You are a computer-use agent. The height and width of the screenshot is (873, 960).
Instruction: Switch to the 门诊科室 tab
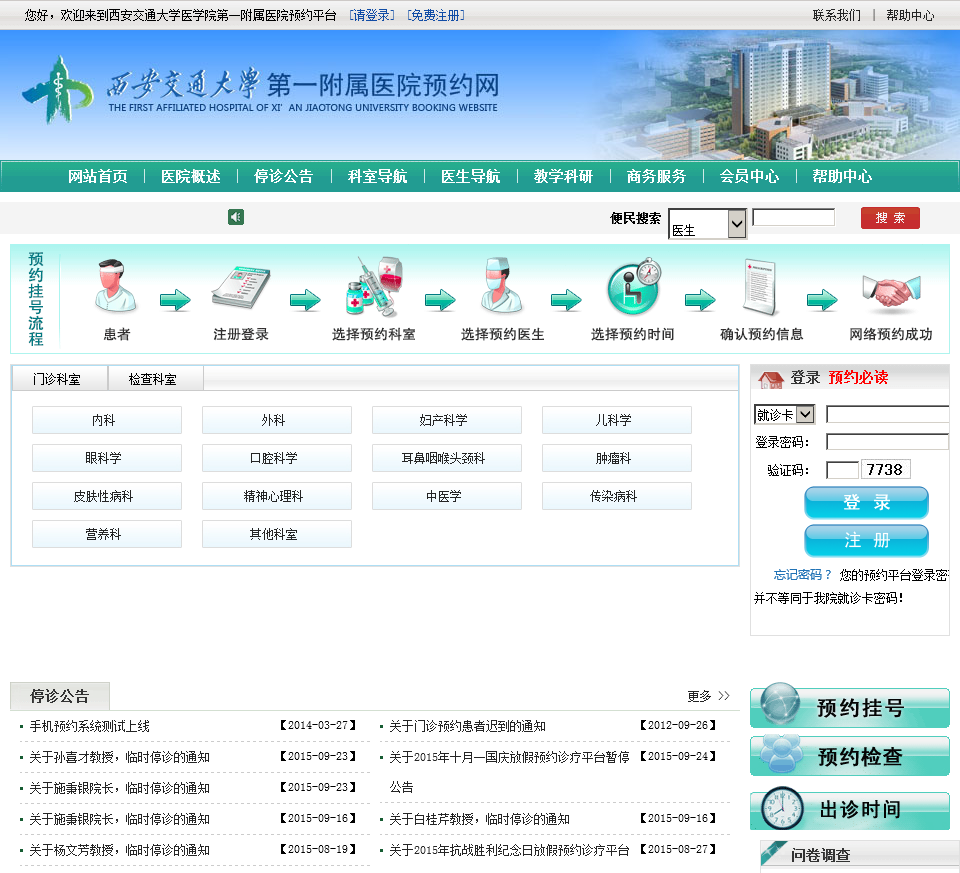tap(59, 378)
